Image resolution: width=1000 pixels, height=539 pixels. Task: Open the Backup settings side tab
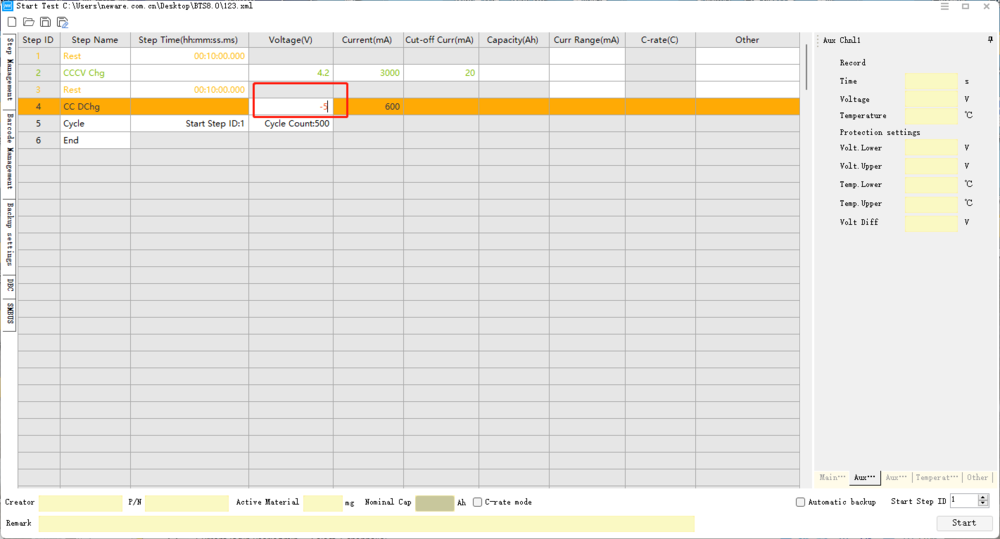9,234
